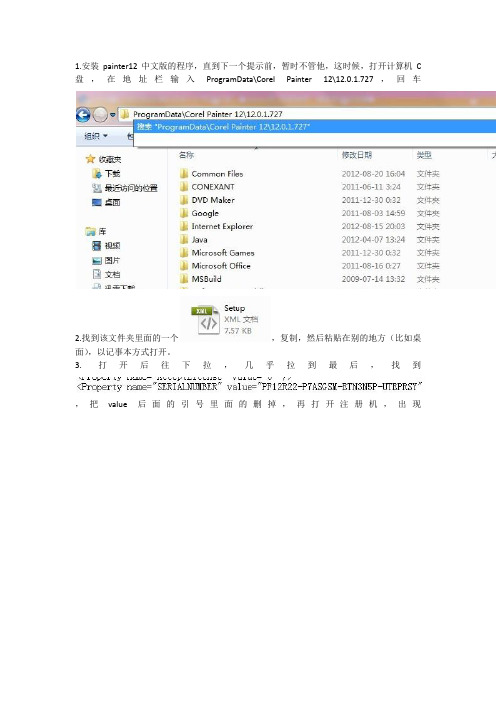
Task: Click the 最近访问的位置 icon
Action: [x=97, y=188]
